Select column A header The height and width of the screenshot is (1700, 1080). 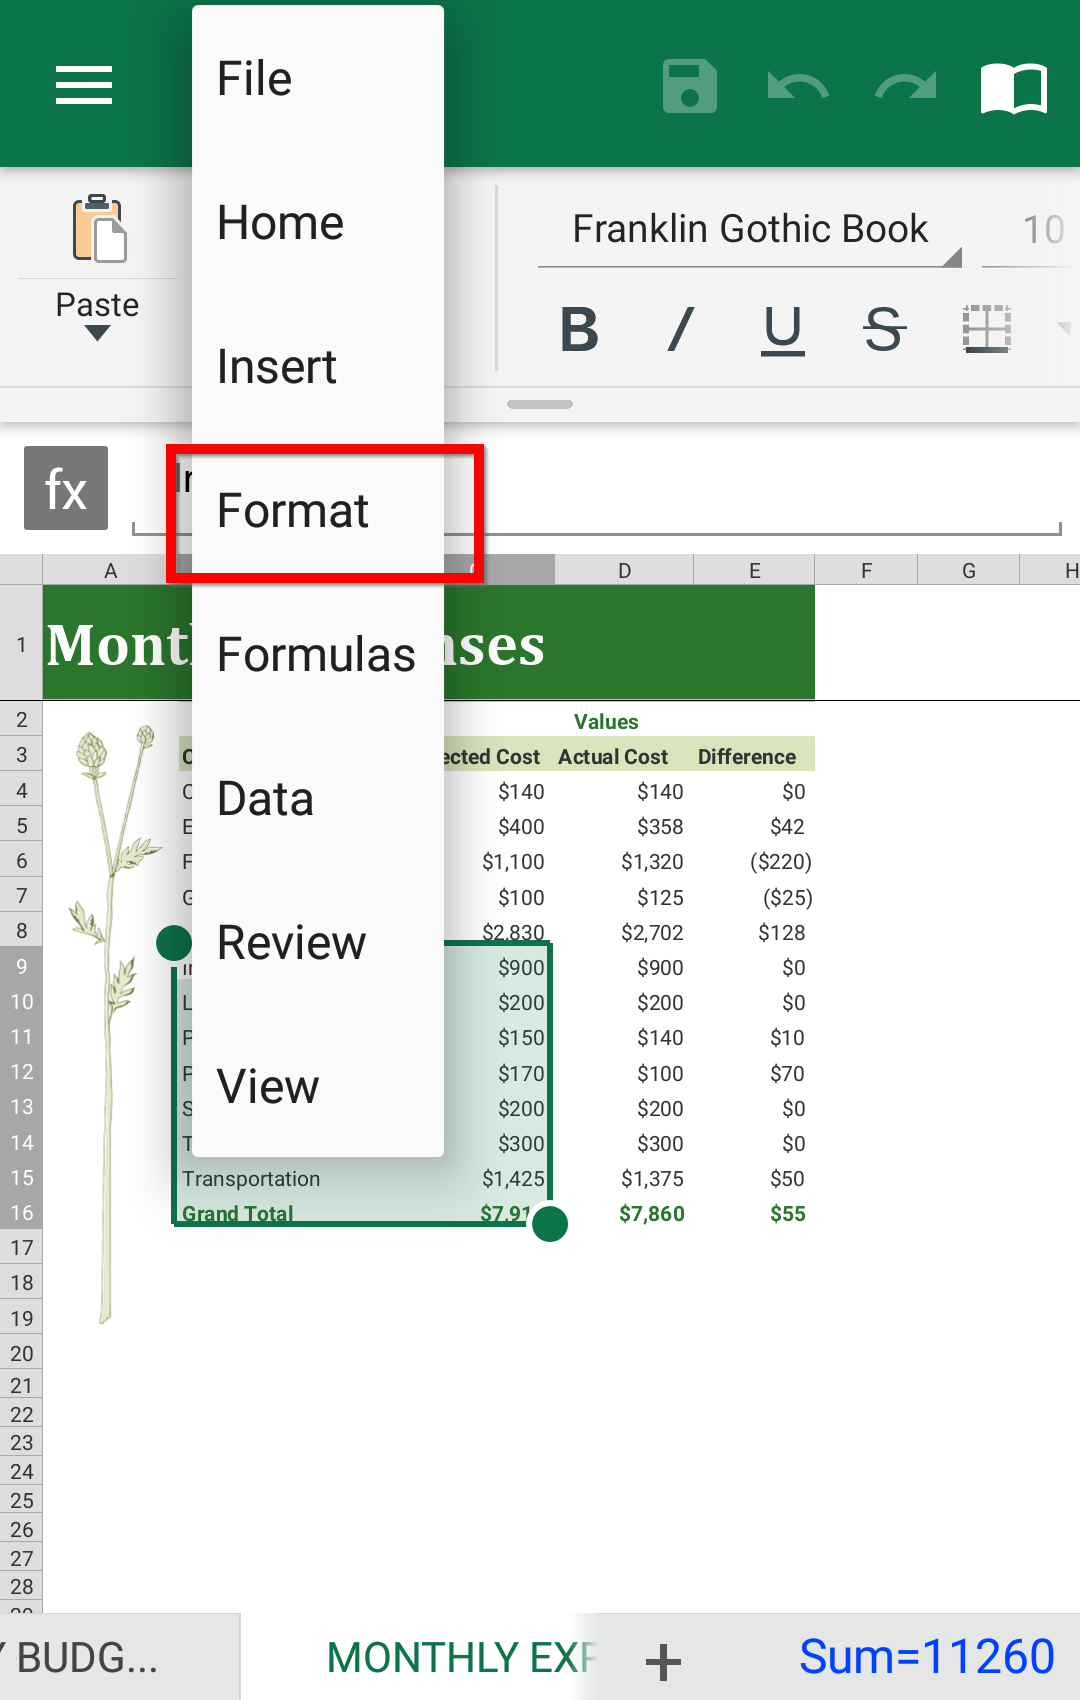tap(110, 570)
